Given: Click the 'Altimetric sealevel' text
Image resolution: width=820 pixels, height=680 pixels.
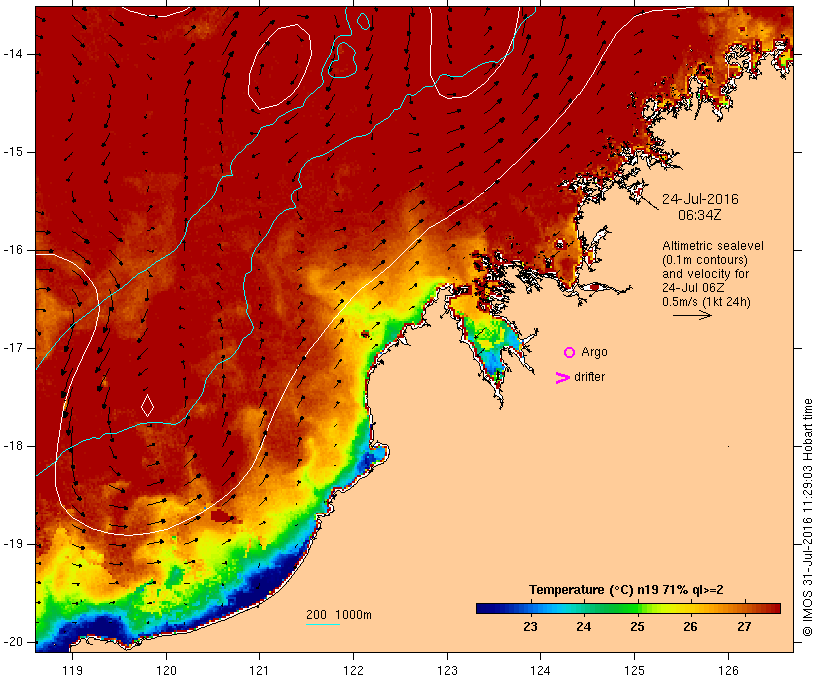Looking at the screenshot, I should click(x=713, y=246).
